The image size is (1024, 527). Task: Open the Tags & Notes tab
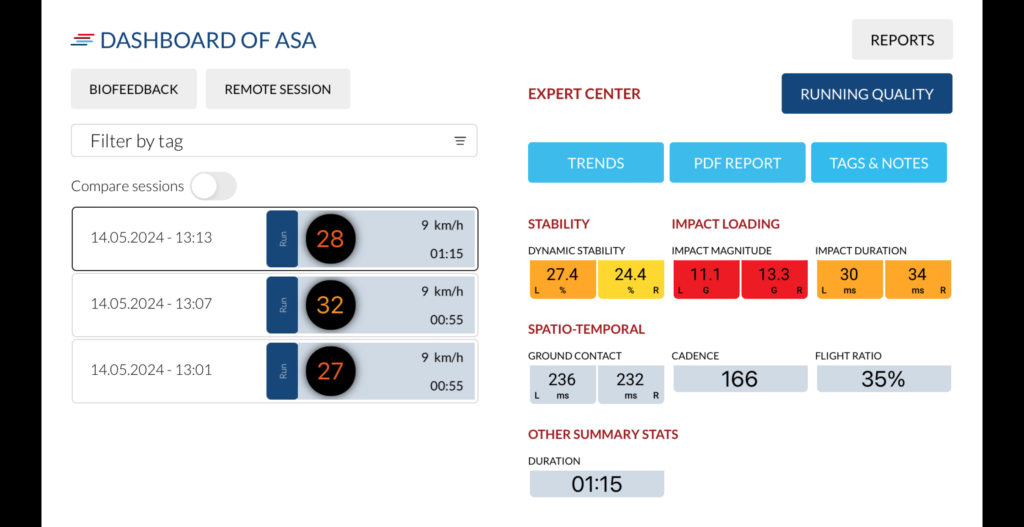(x=878, y=163)
